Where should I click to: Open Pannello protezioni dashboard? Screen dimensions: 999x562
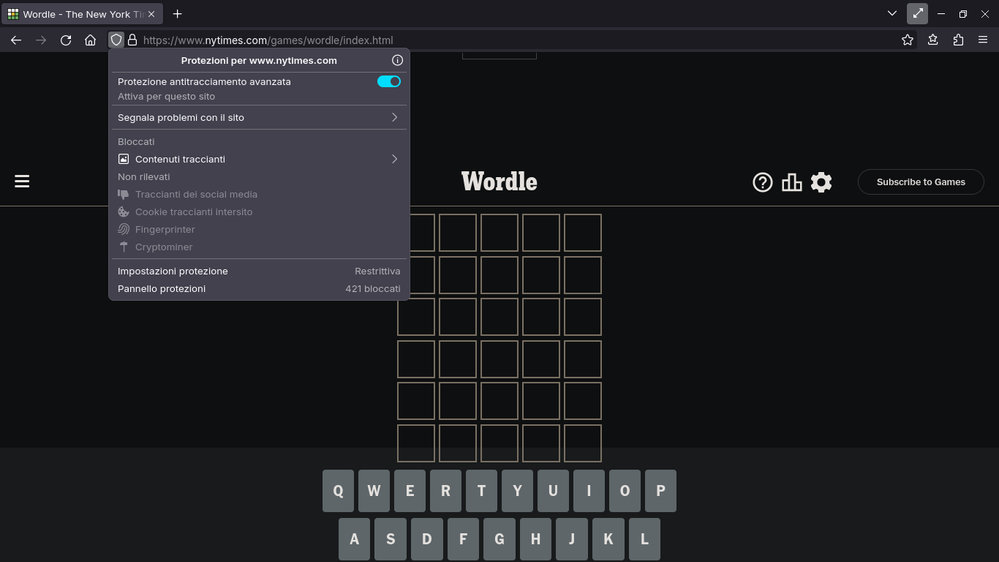point(258,289)
